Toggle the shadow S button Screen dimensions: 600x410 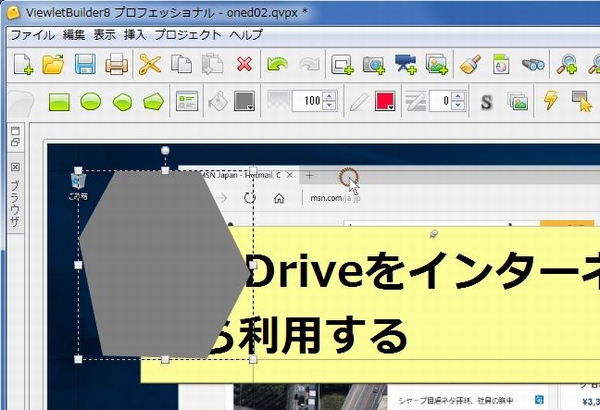pos(486,101)
